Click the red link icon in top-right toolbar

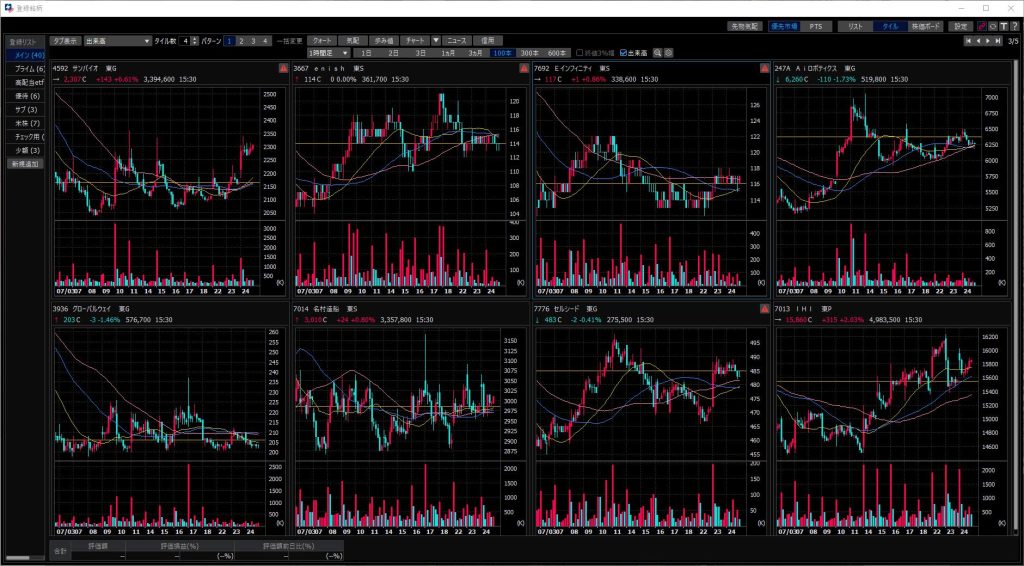[x=981, y=26]
